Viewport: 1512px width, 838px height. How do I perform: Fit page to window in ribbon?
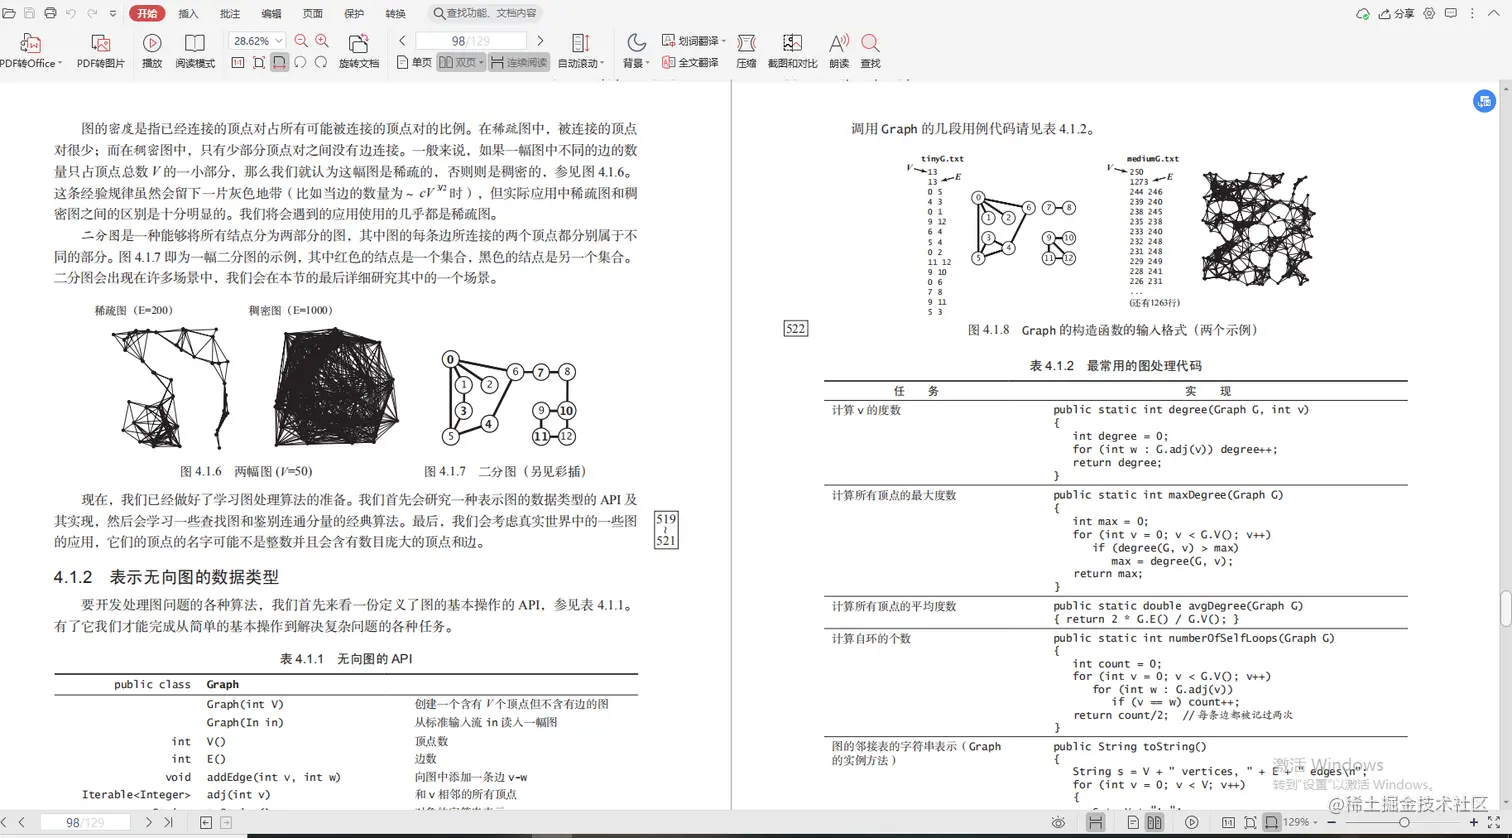259,62
